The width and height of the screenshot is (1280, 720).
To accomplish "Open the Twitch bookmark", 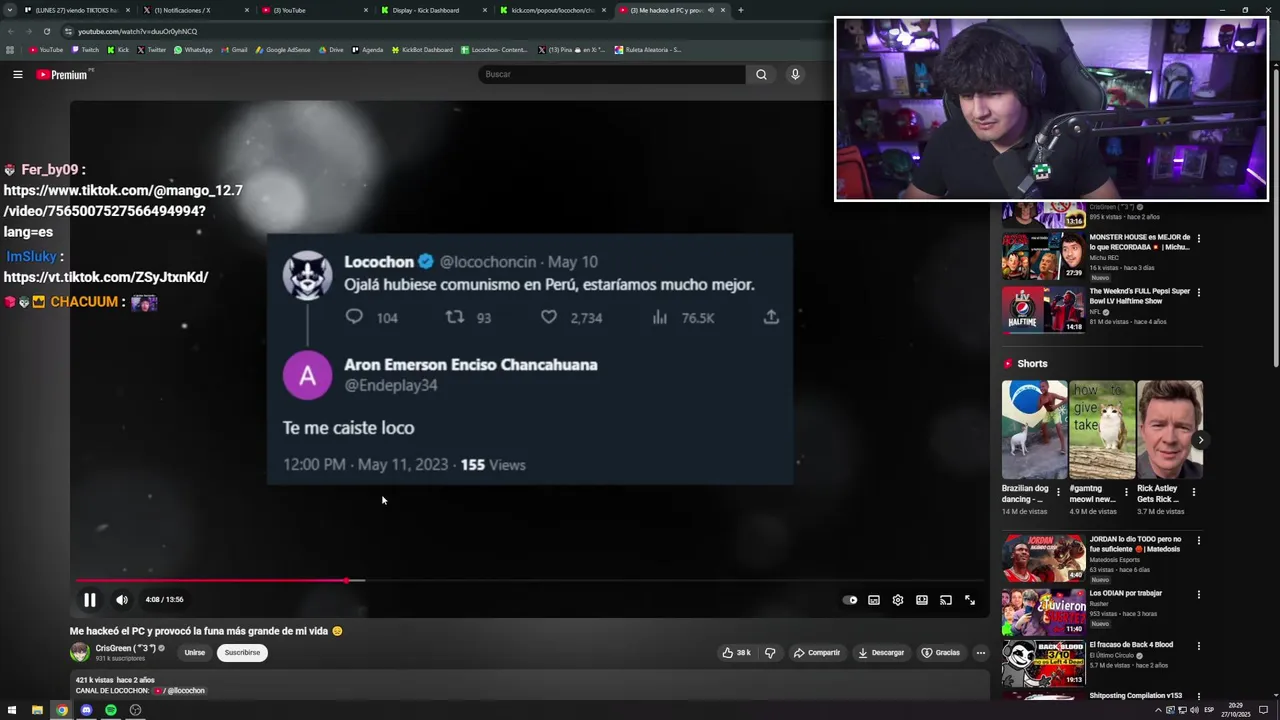I will click(x=85, y=50).
